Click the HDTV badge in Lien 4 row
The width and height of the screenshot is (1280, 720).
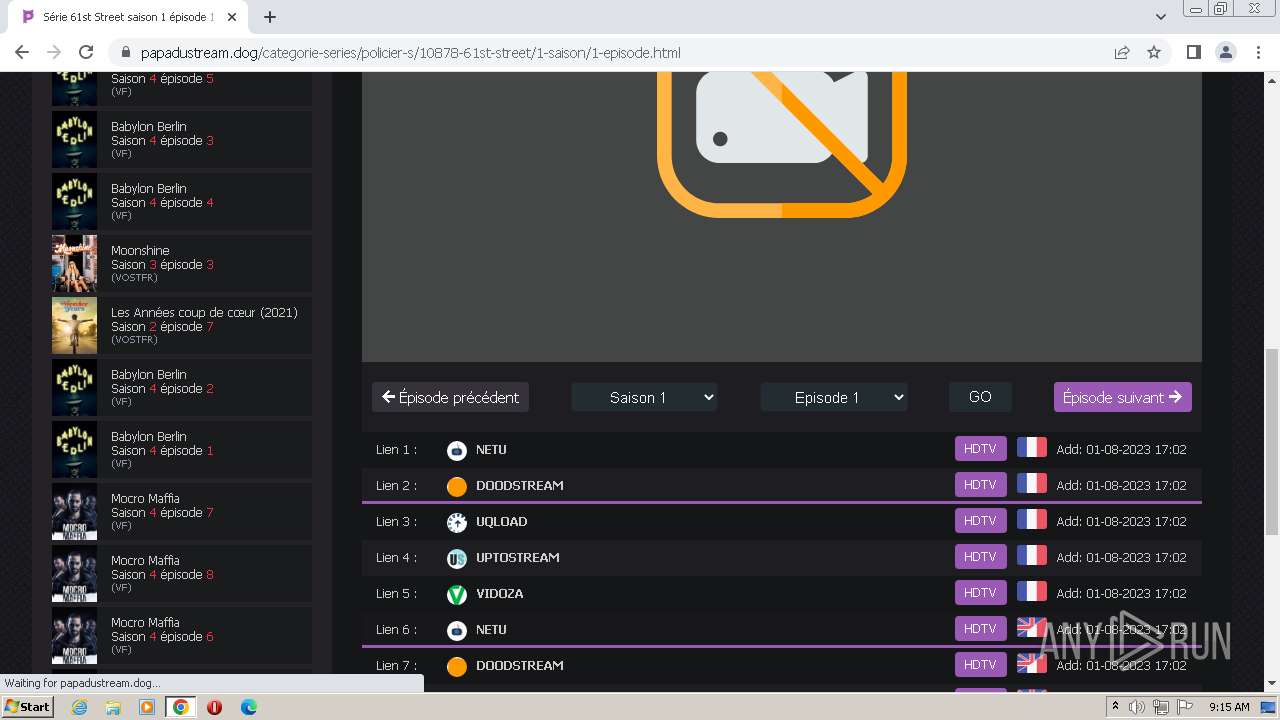pyautogui.click(x=980, y=557)
